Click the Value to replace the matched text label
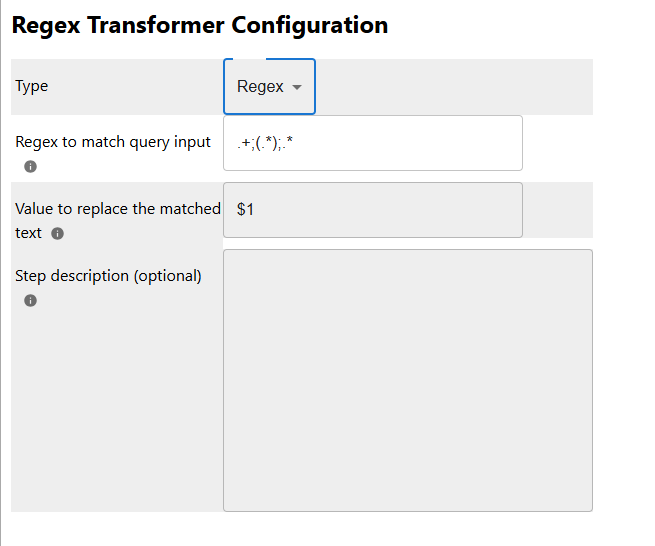Screen dimensions: 655x546 (x=117, y=209)
